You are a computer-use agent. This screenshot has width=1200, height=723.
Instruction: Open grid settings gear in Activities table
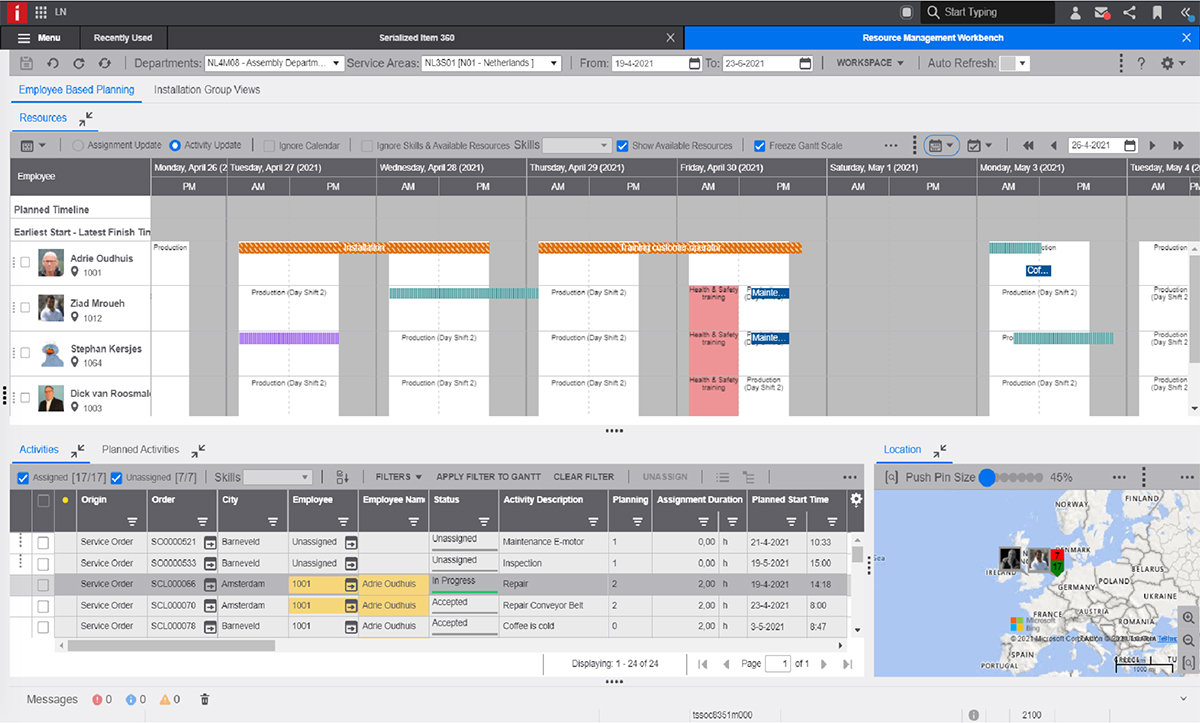pos(856,499)
